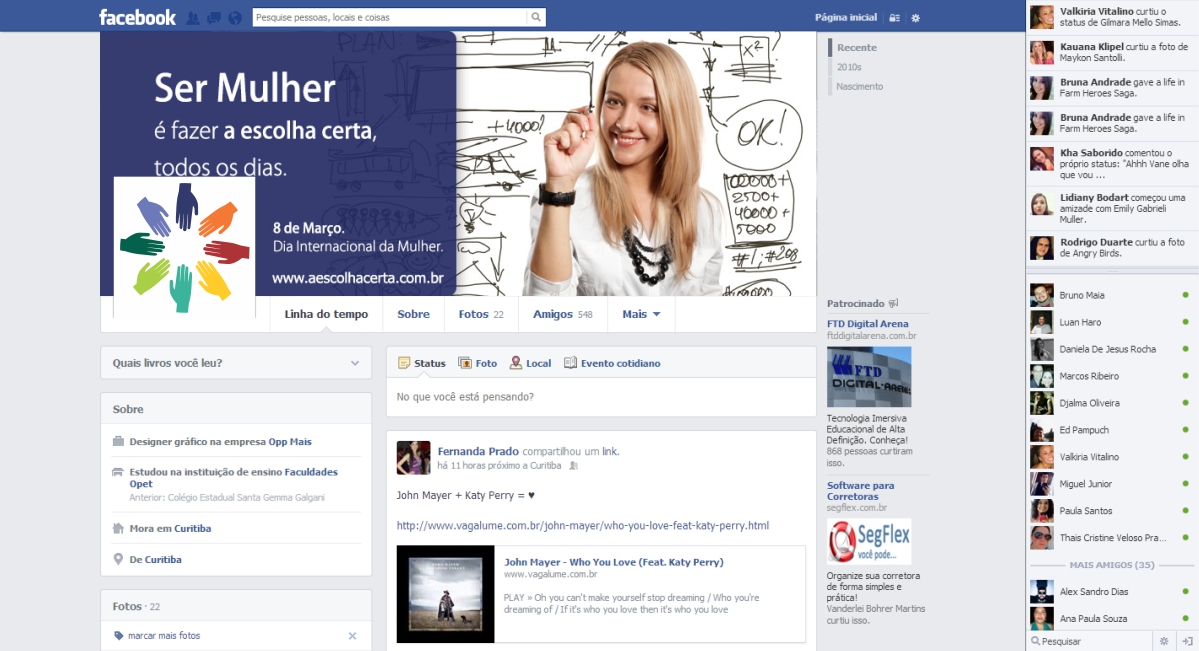Open John Mayer - Who You Love title link

613,561
